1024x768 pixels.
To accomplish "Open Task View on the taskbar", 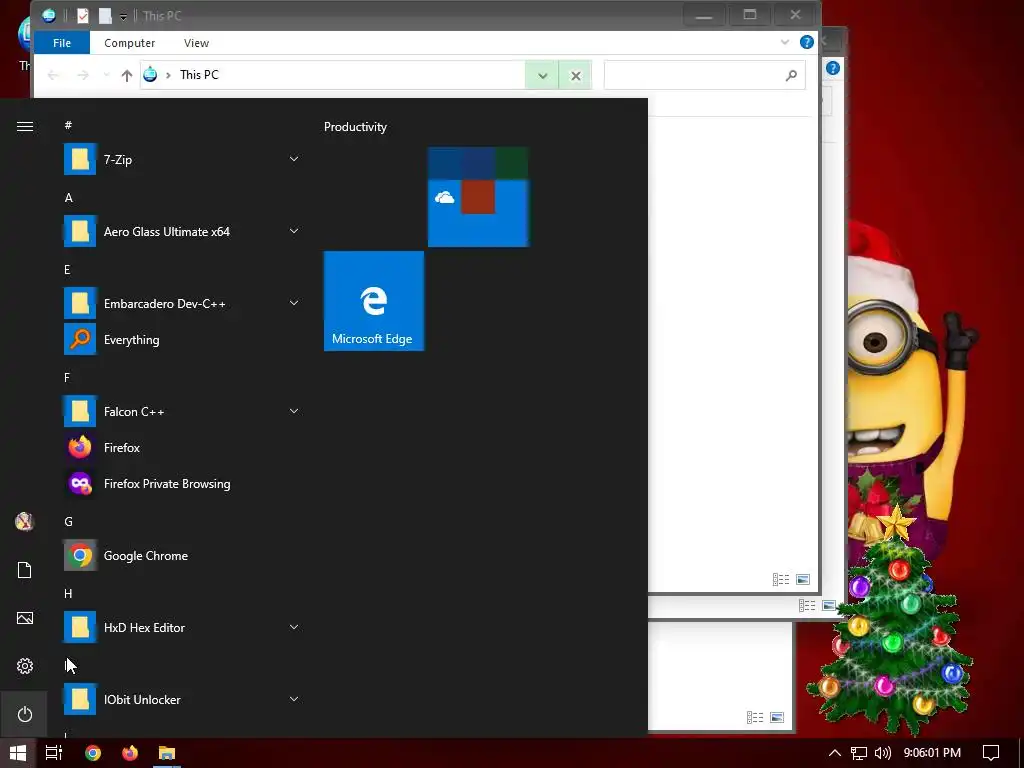I will 54,753.
